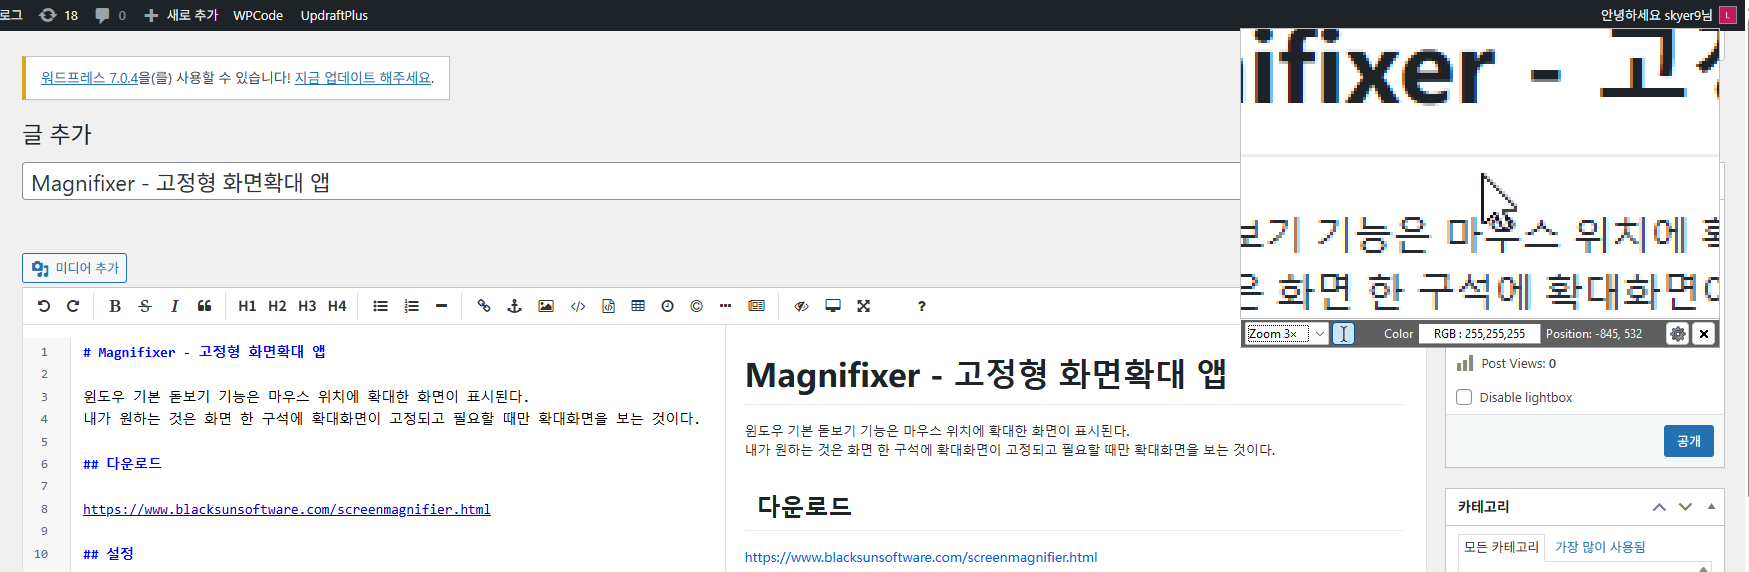Toggle the preview pane with the eye-slash icon
The height and width of the screenshot is (572, 1749).
(x=801, y=306)
